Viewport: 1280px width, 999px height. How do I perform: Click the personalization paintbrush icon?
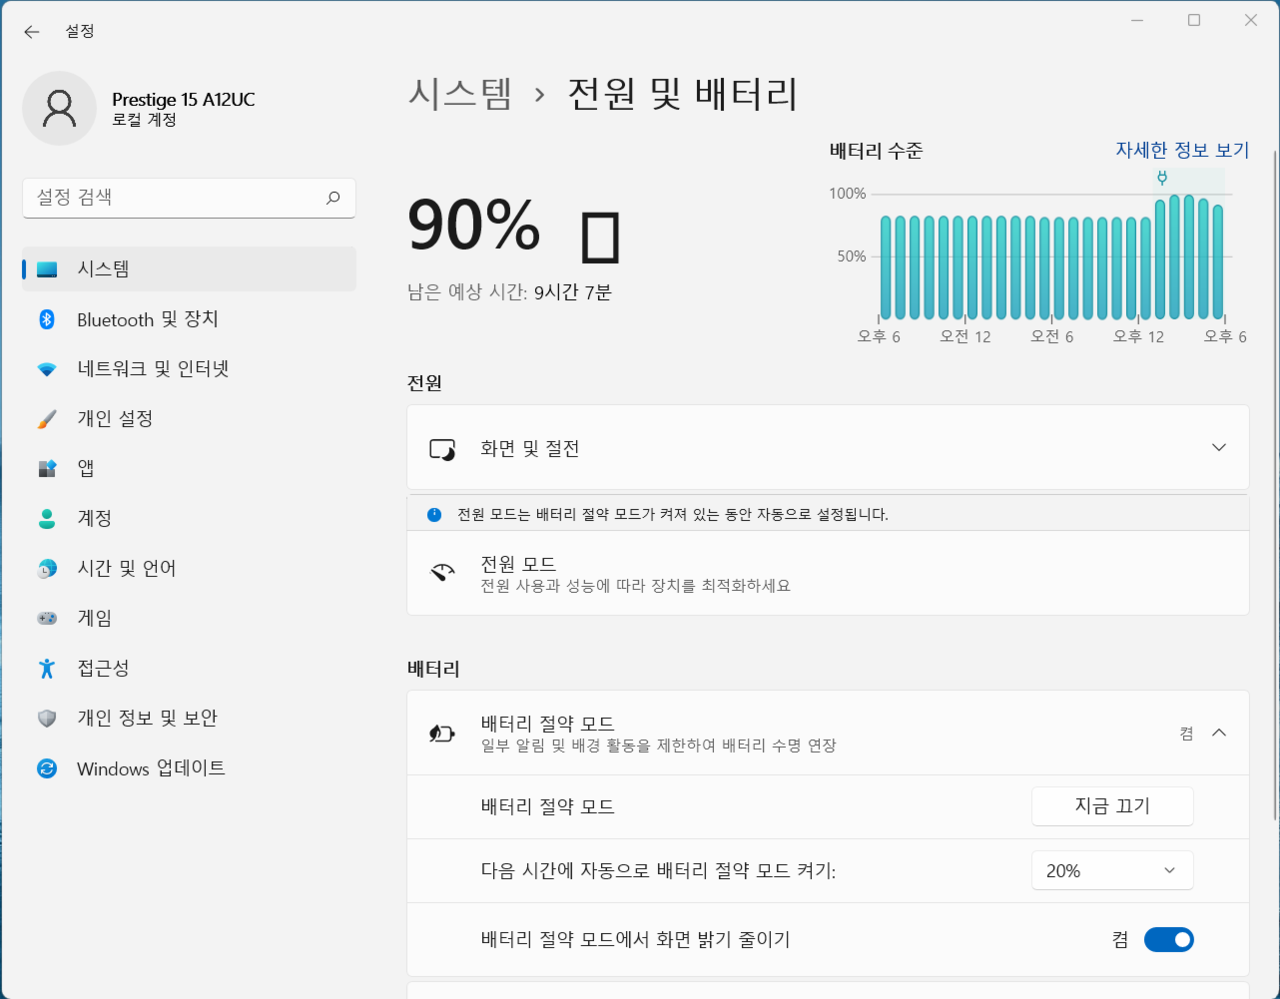tap(47, 419)
